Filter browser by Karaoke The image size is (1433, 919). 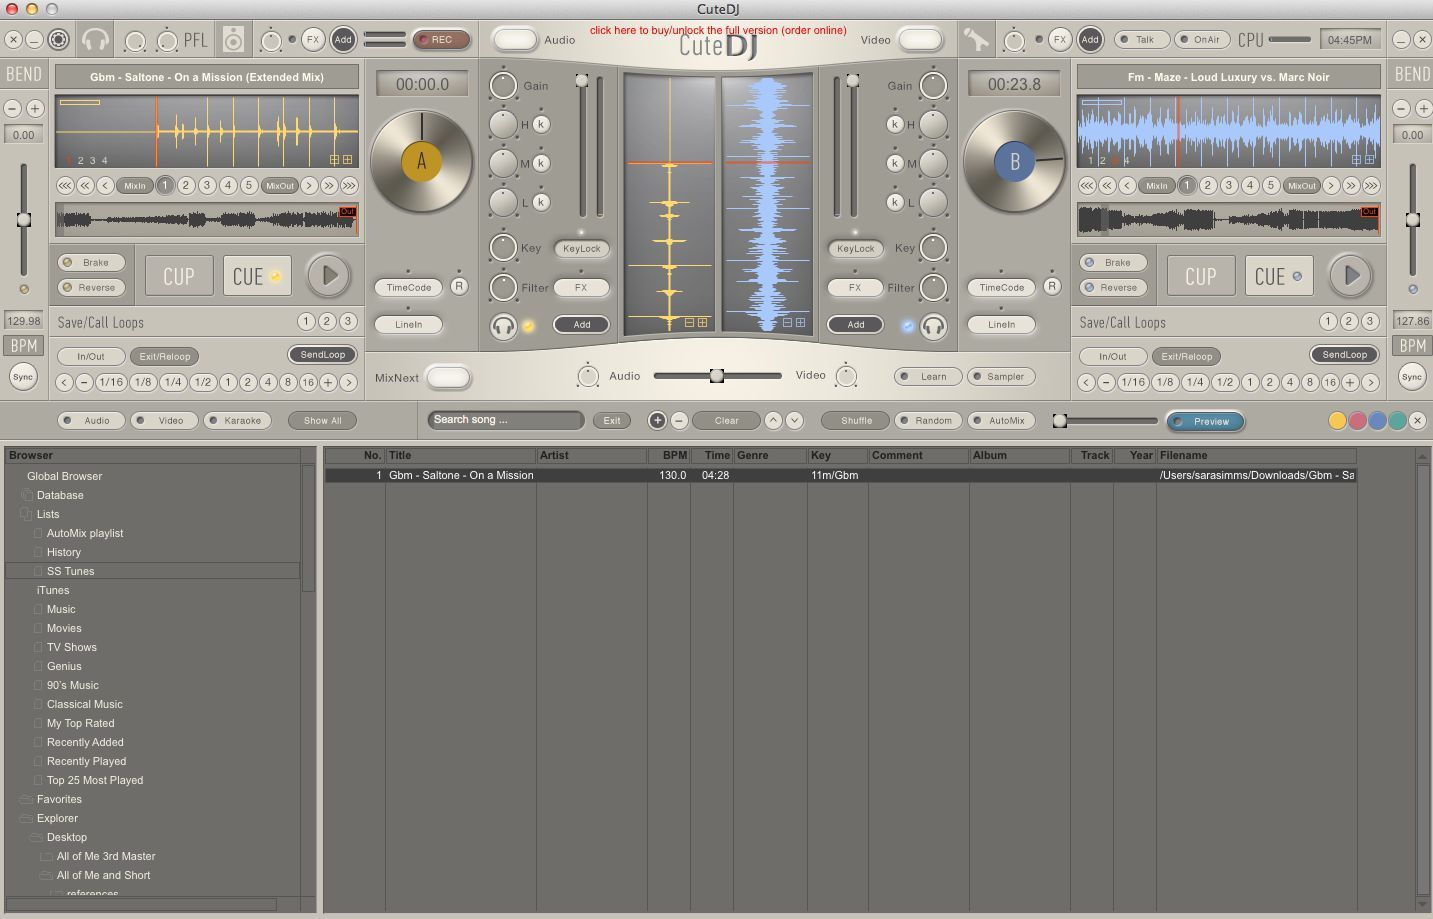click(238, 420)
